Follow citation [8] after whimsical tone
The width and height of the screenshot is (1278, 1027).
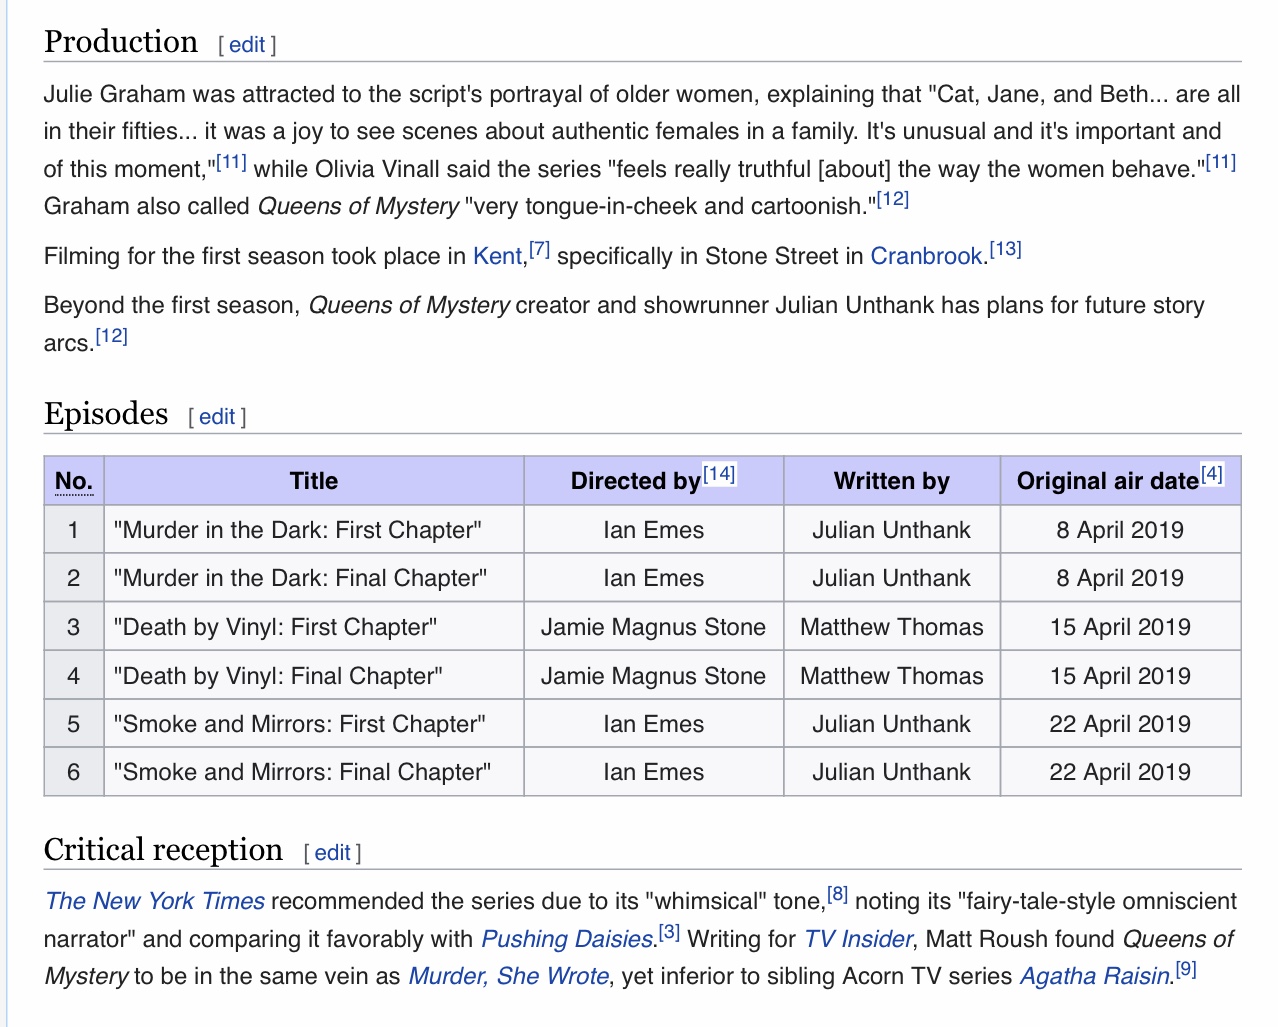pyautogui.click(x=838, y=894)
